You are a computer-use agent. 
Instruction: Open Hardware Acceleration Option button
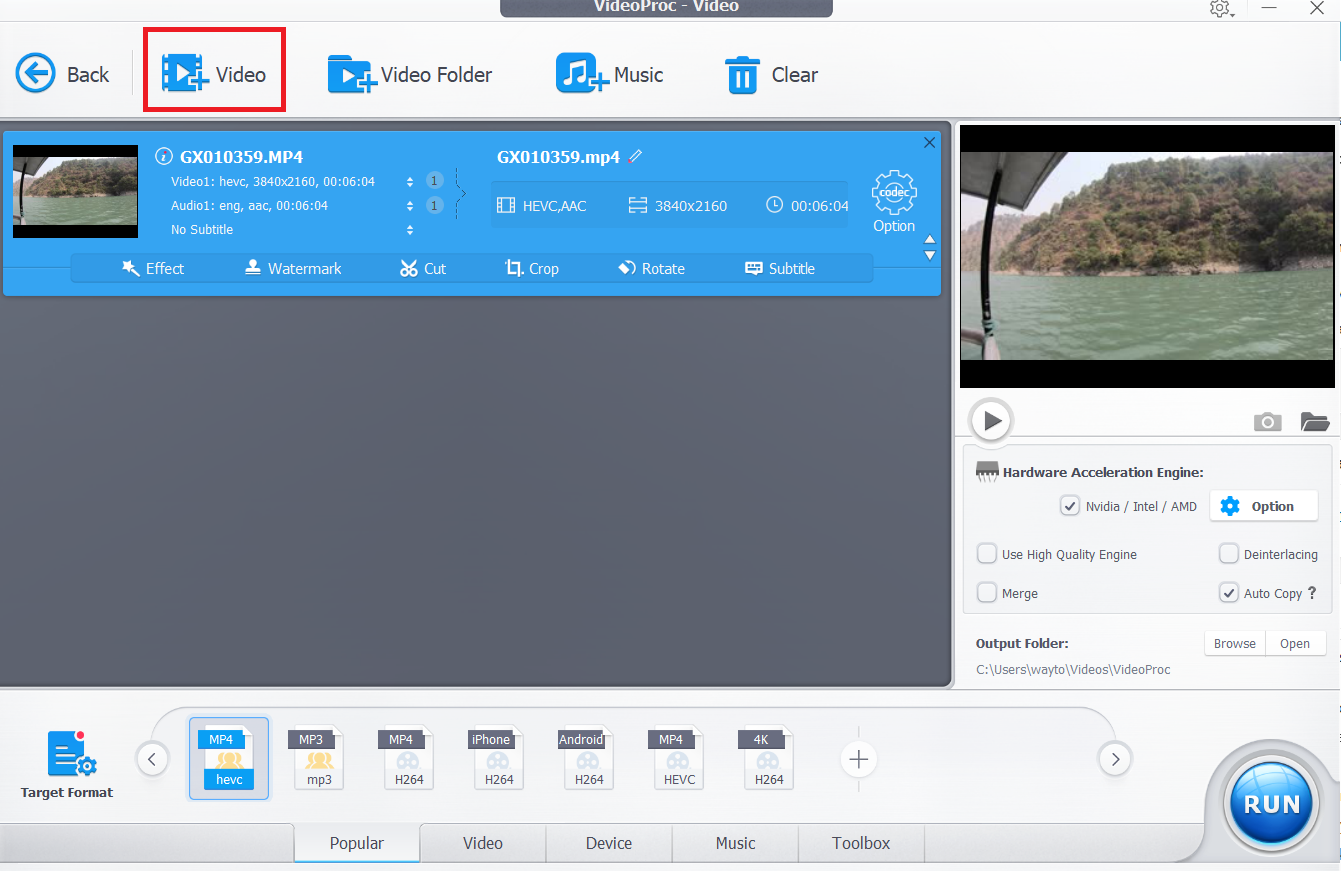coord(1263,506)
